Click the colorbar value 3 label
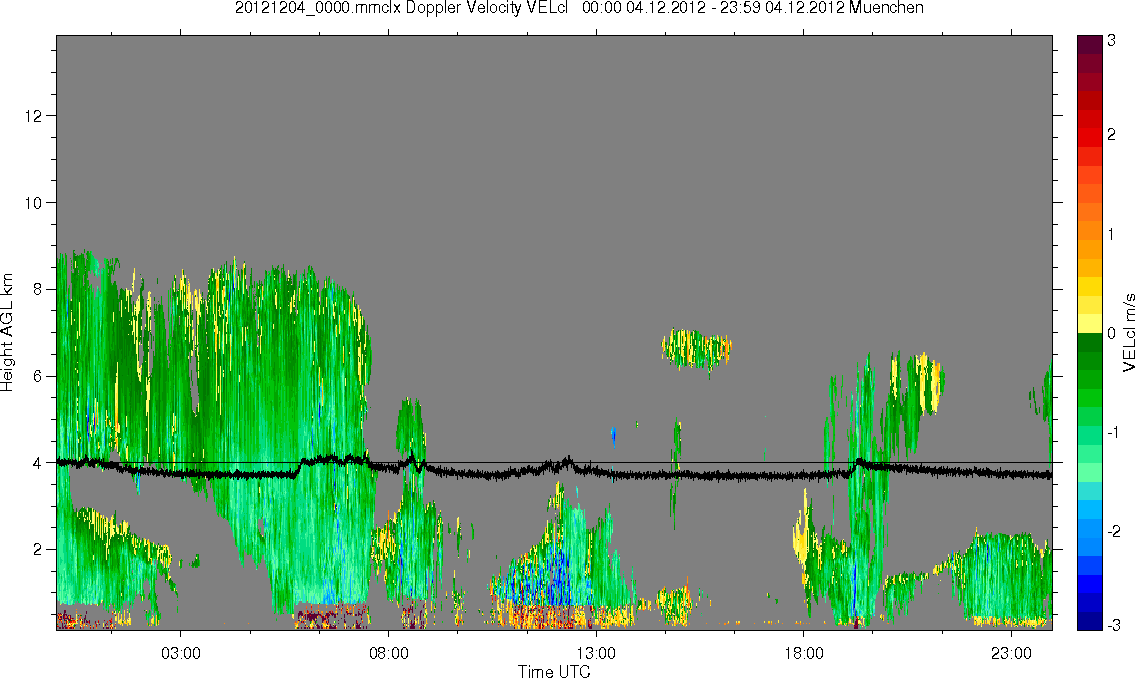The height and width of the screenshot is (678, 1135). [x=1112, y=41]
